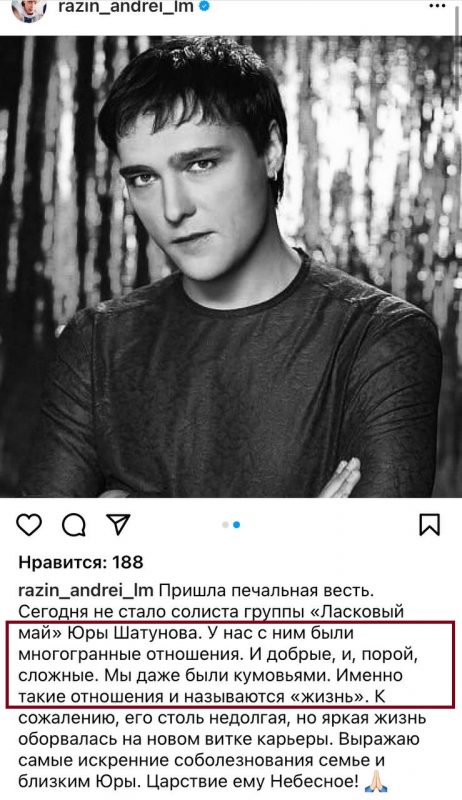Open comments via the speech bubble icon
Screen dimensions: 462x800
pos(74,524)
